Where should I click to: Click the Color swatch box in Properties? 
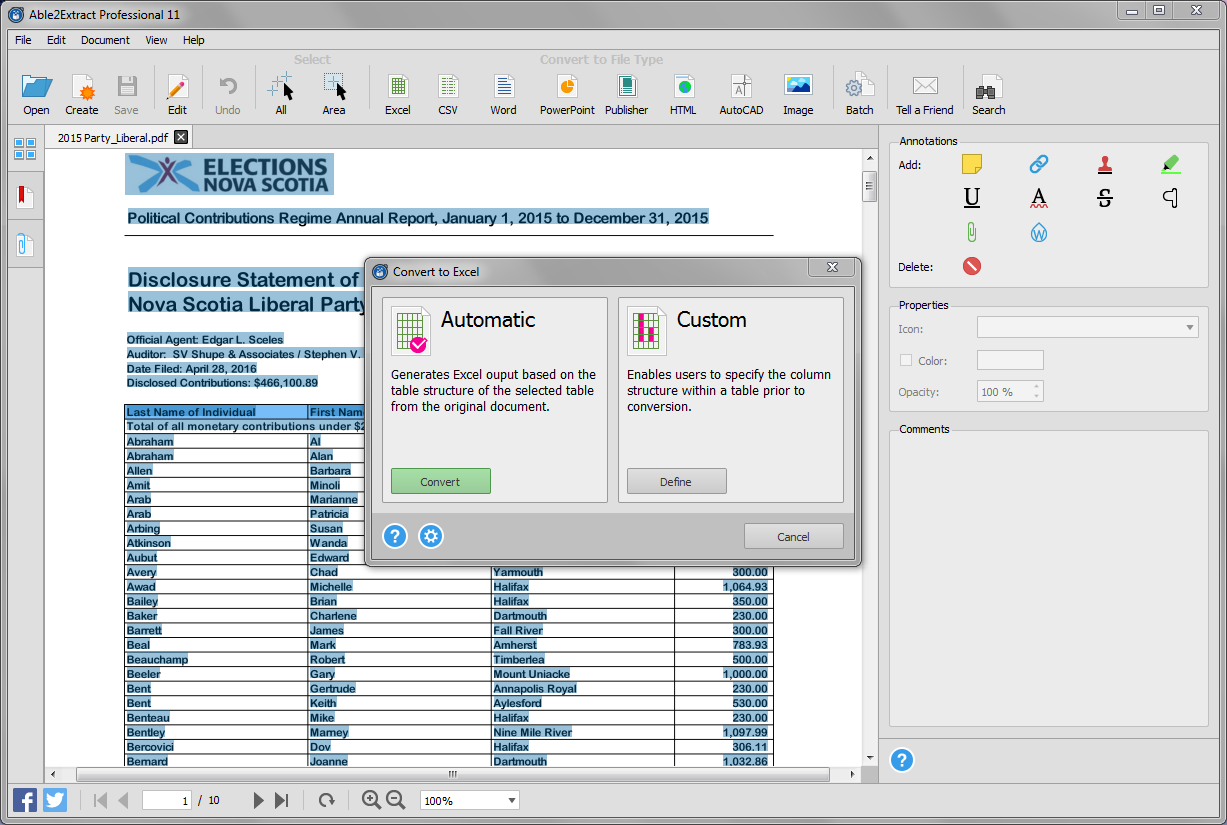tap(1010, 360)
